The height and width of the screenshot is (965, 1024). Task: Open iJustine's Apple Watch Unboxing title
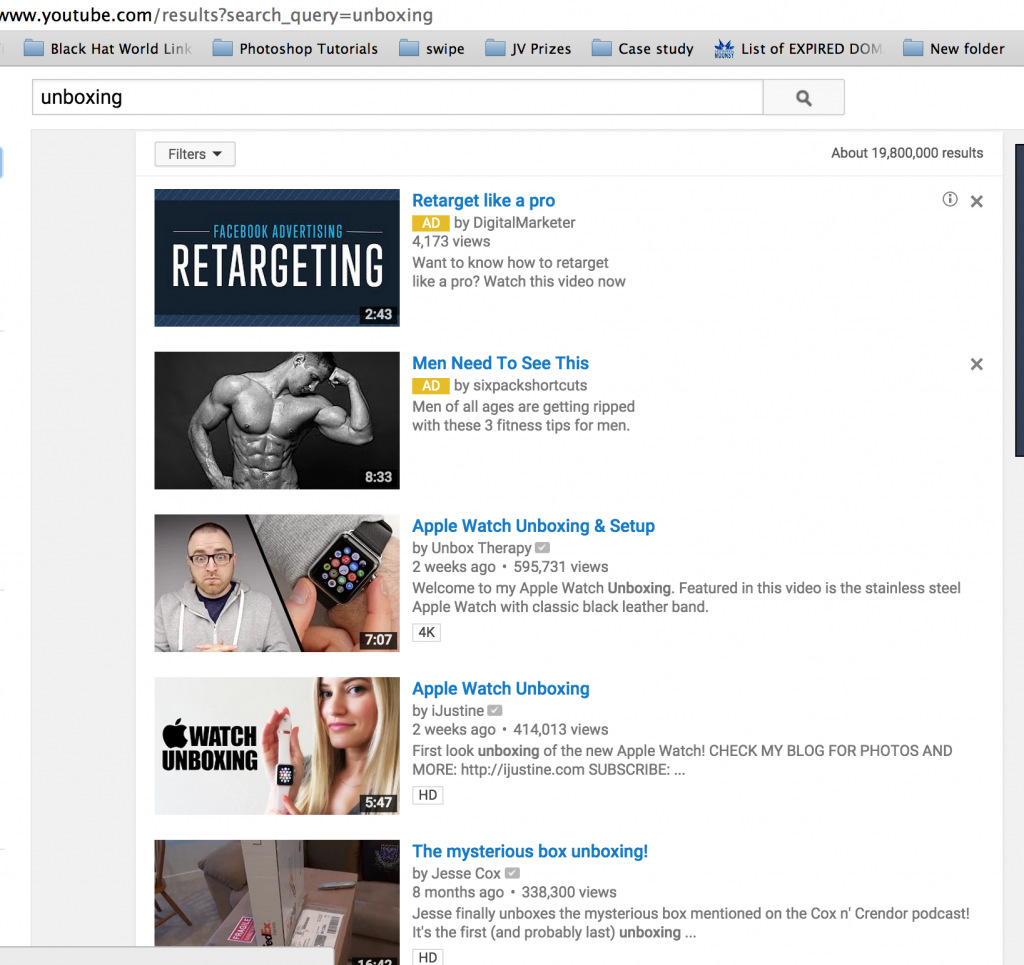click(500, 688)
